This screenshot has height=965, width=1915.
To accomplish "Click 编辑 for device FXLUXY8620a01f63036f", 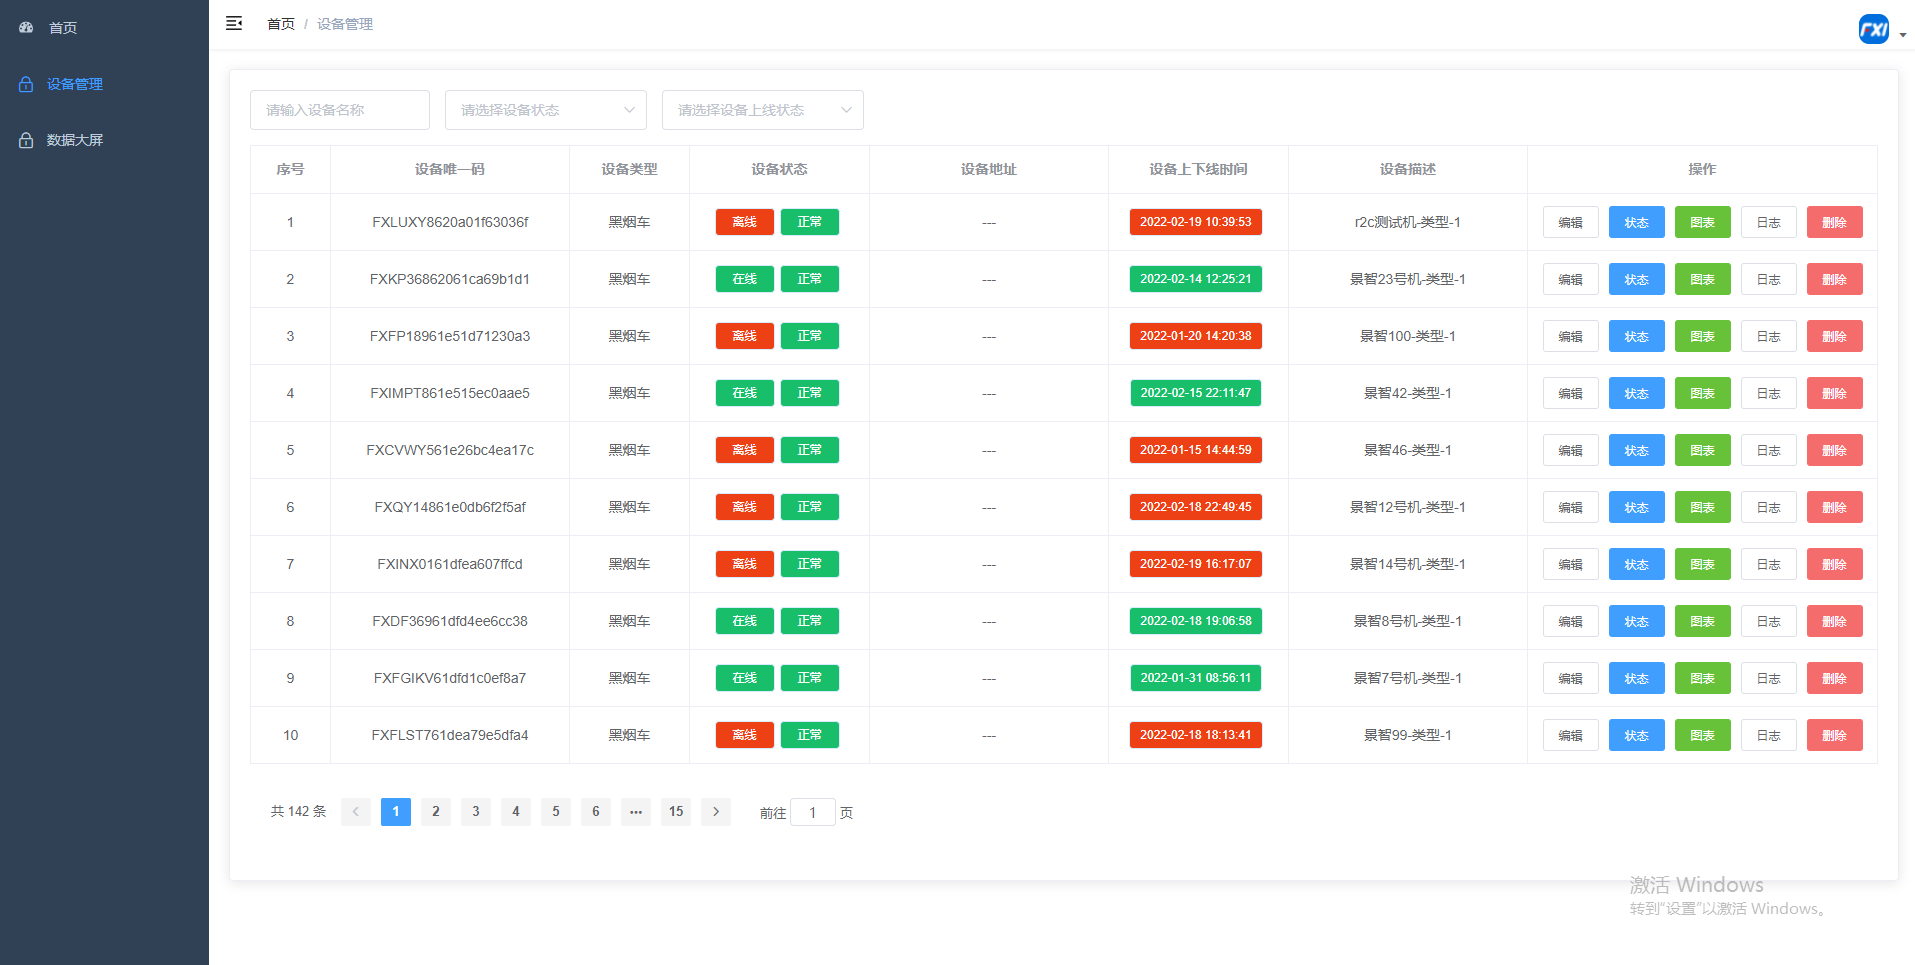I will 1570,222.
